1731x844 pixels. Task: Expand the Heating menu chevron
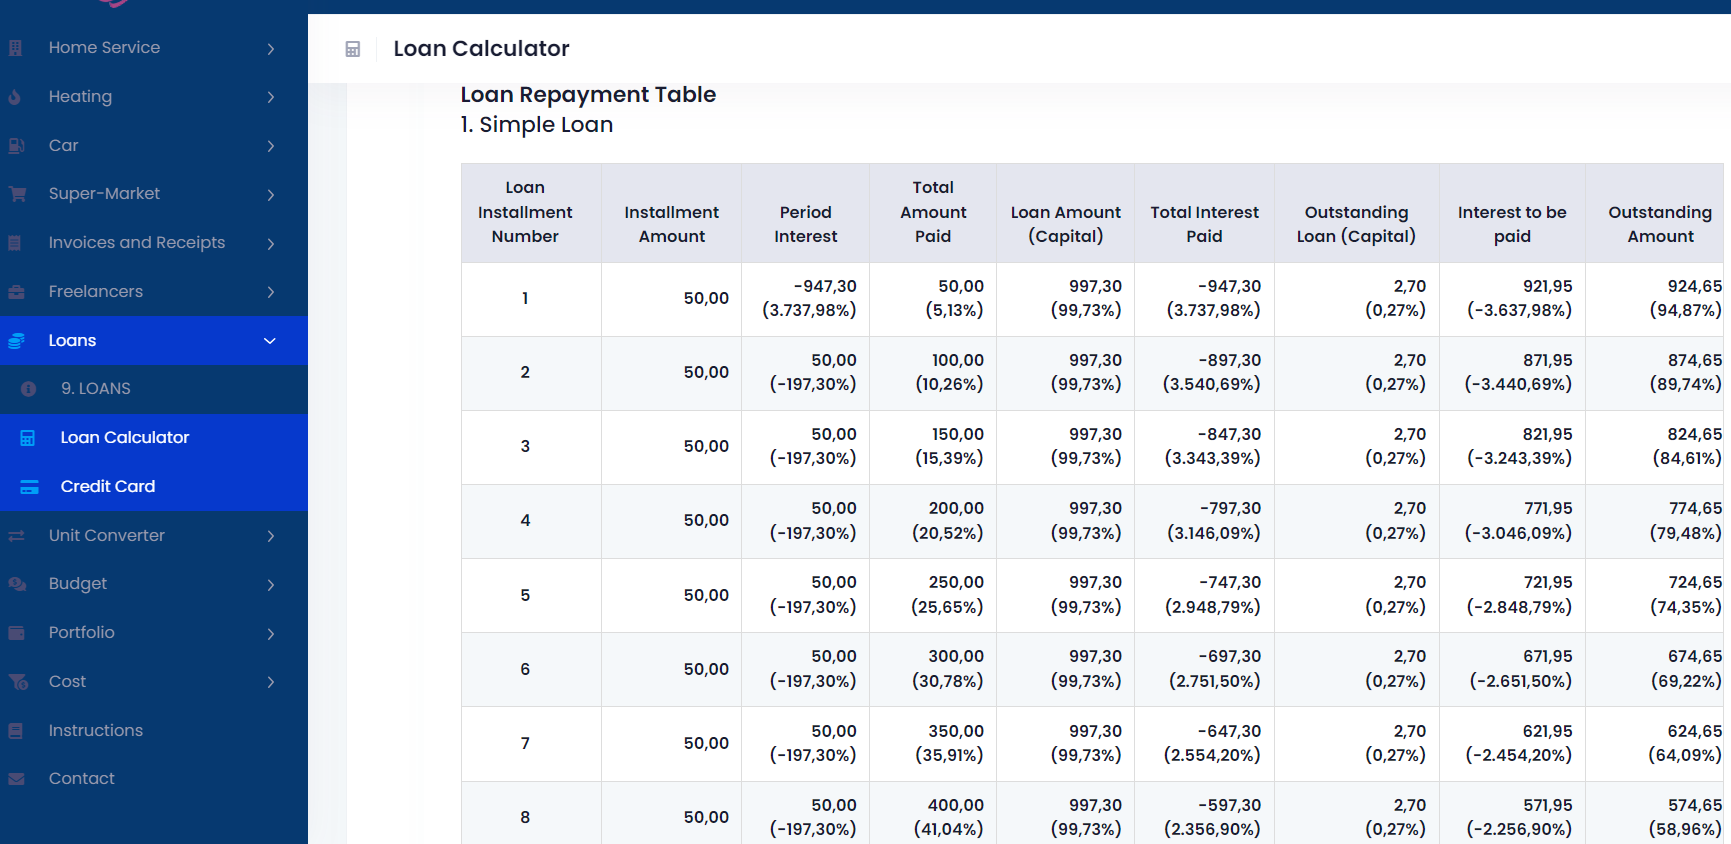(270, 97)
